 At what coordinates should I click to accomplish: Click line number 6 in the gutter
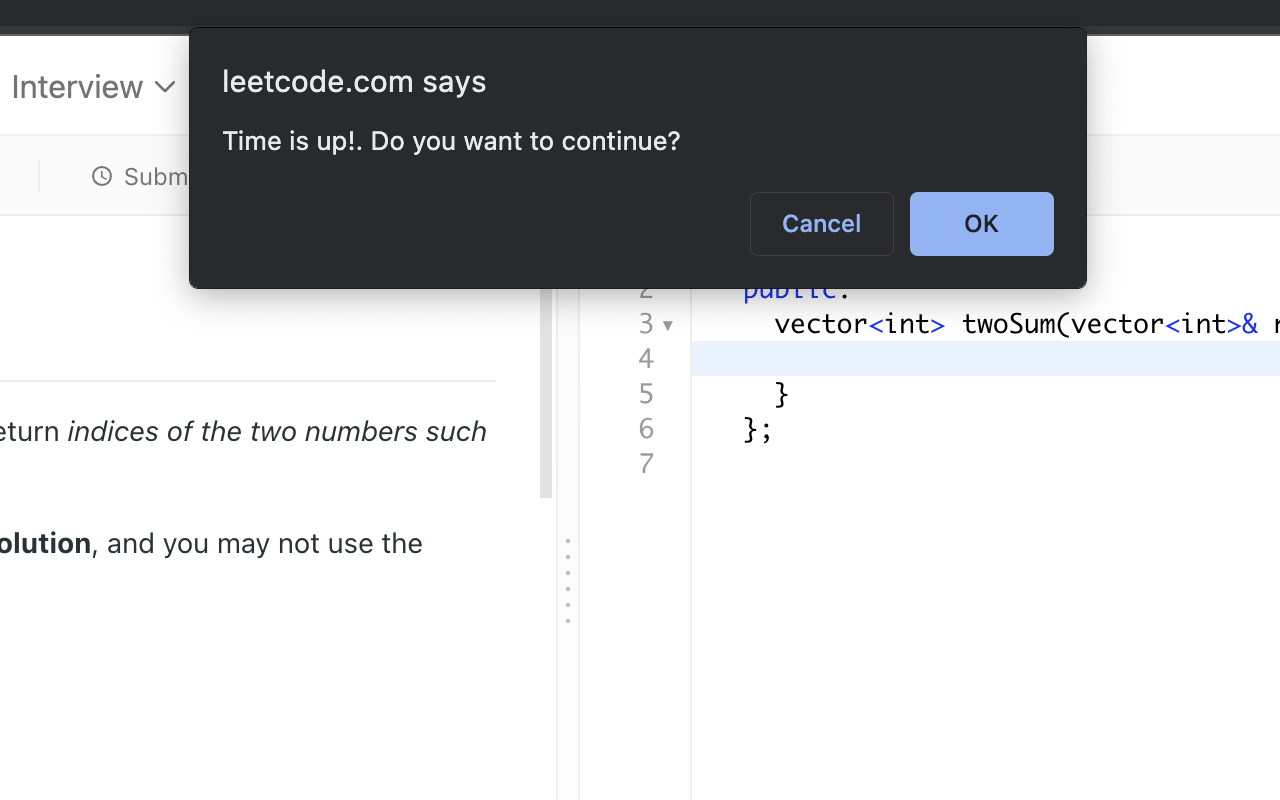pyautogui.click(x=646, y=429)
